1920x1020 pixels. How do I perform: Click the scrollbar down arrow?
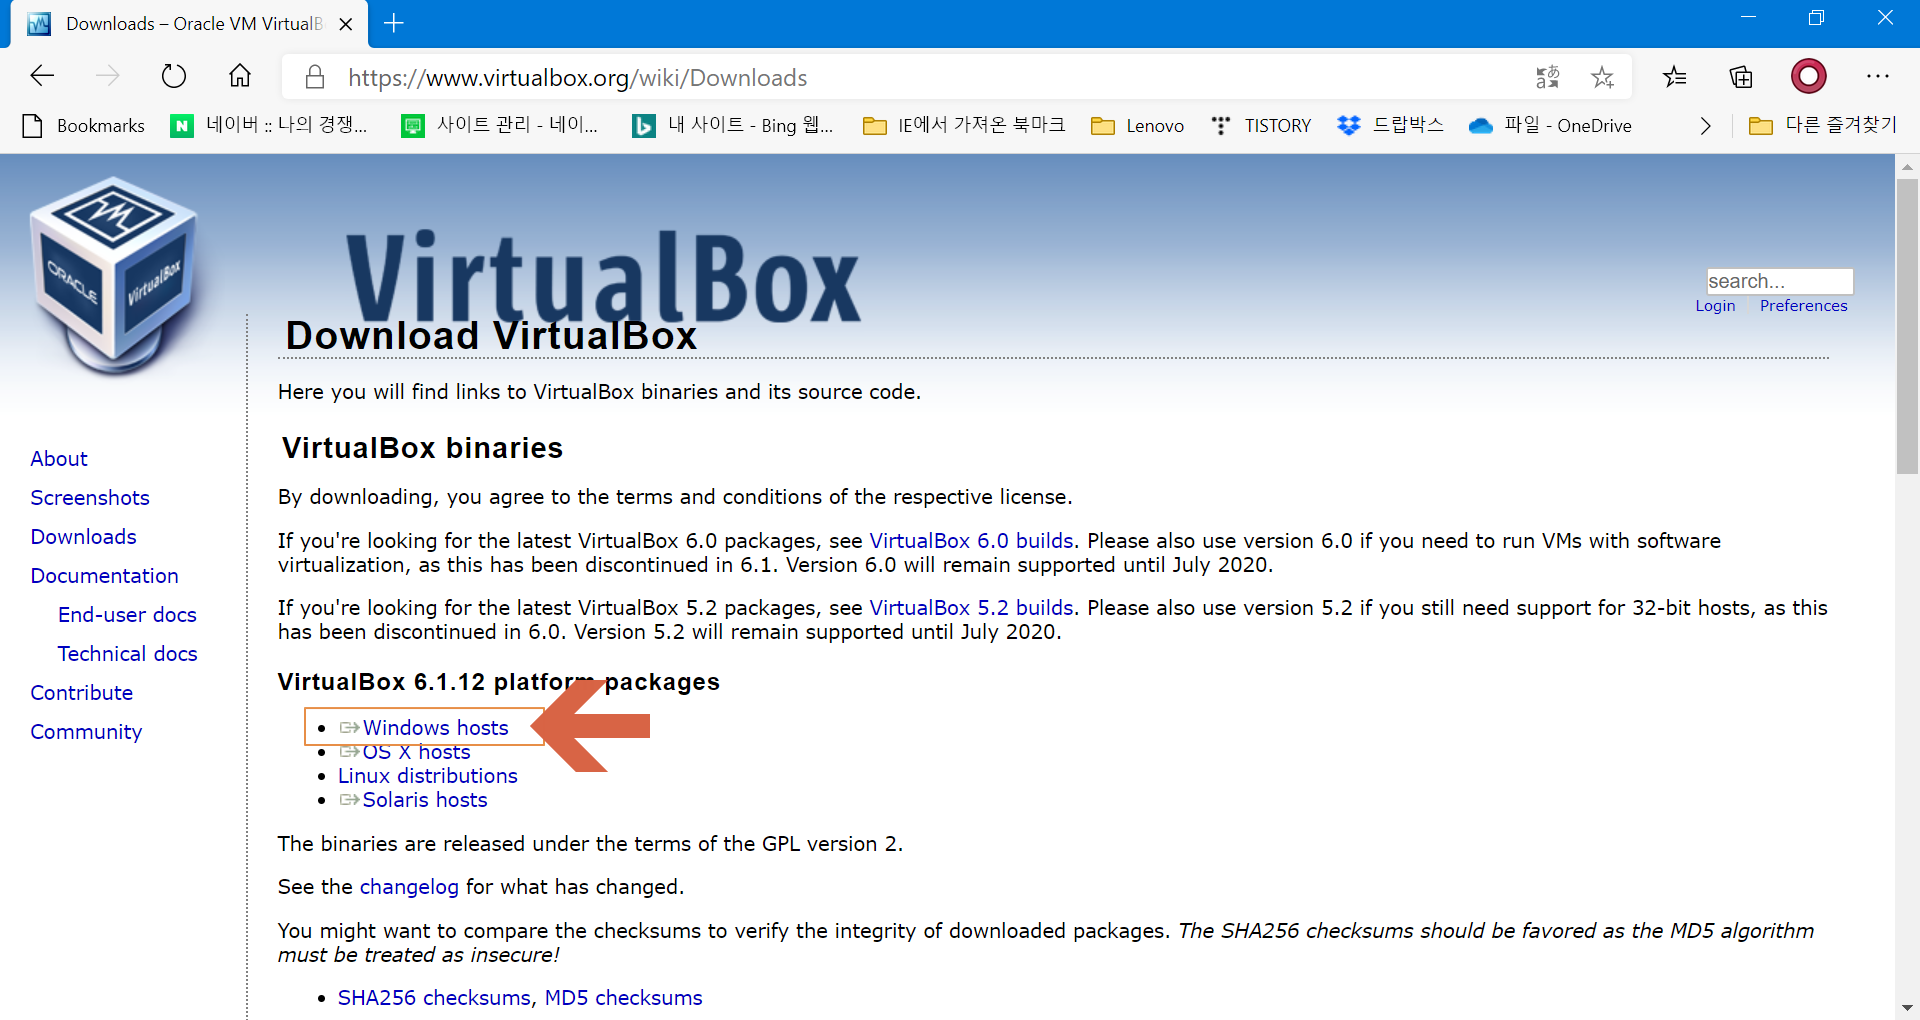(1907, 1008)
